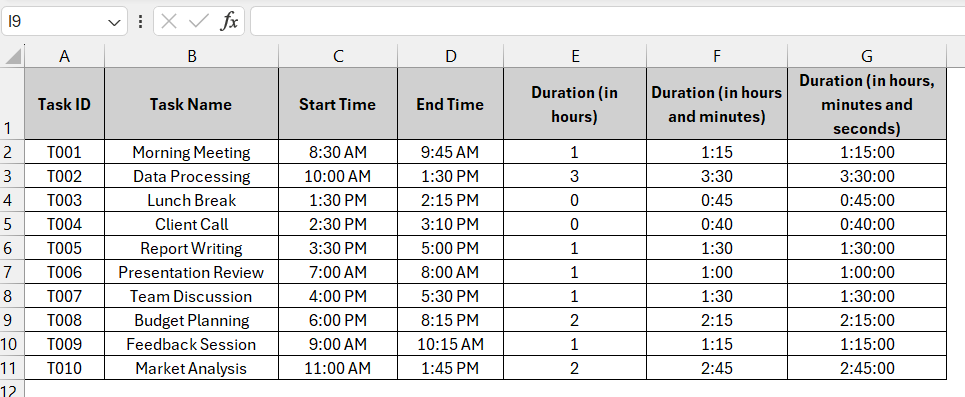
Task: Open the Name Box dropdown arrow
Action: point(114,22)
